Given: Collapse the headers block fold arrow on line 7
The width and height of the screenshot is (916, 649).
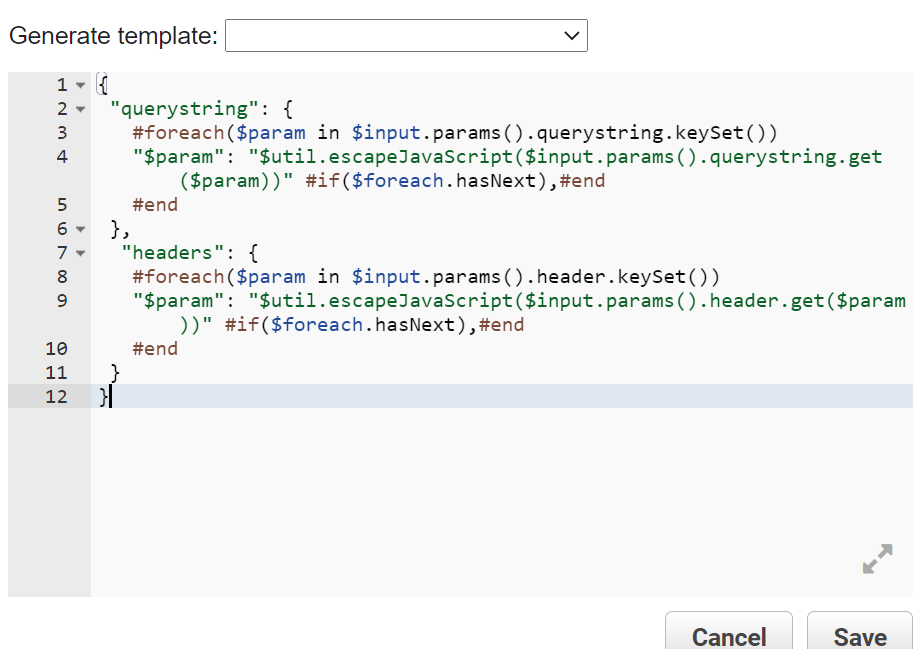Looking at the screenshot, I should click(x=79, y=252).
